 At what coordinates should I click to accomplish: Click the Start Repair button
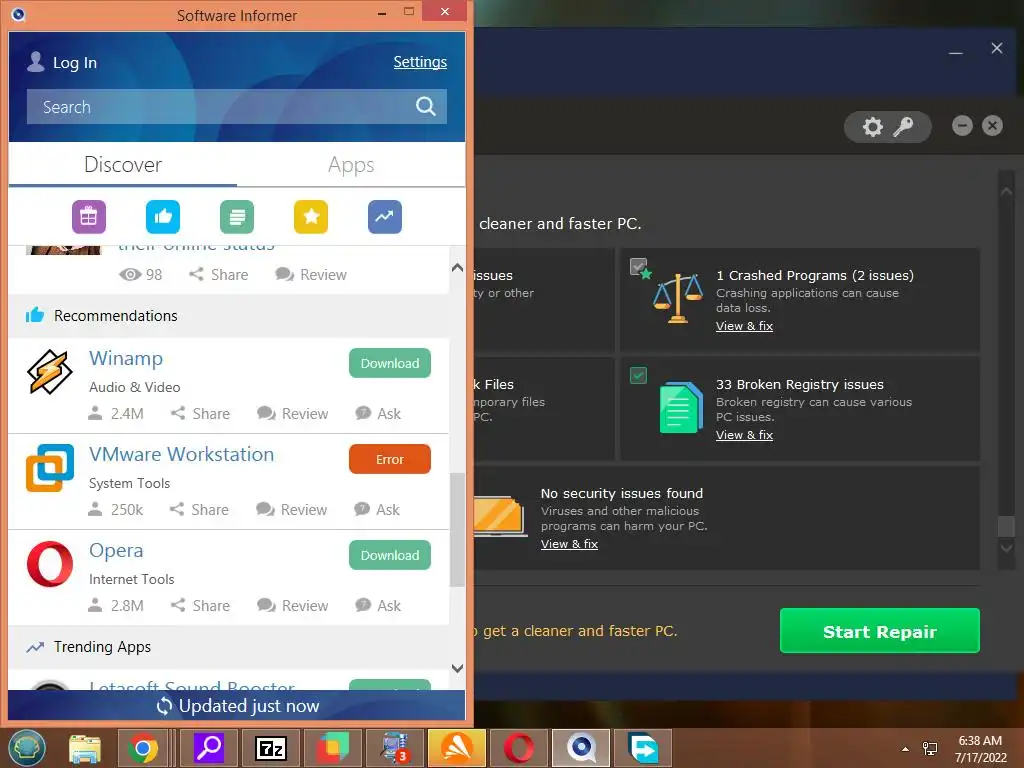coord(880,631)
